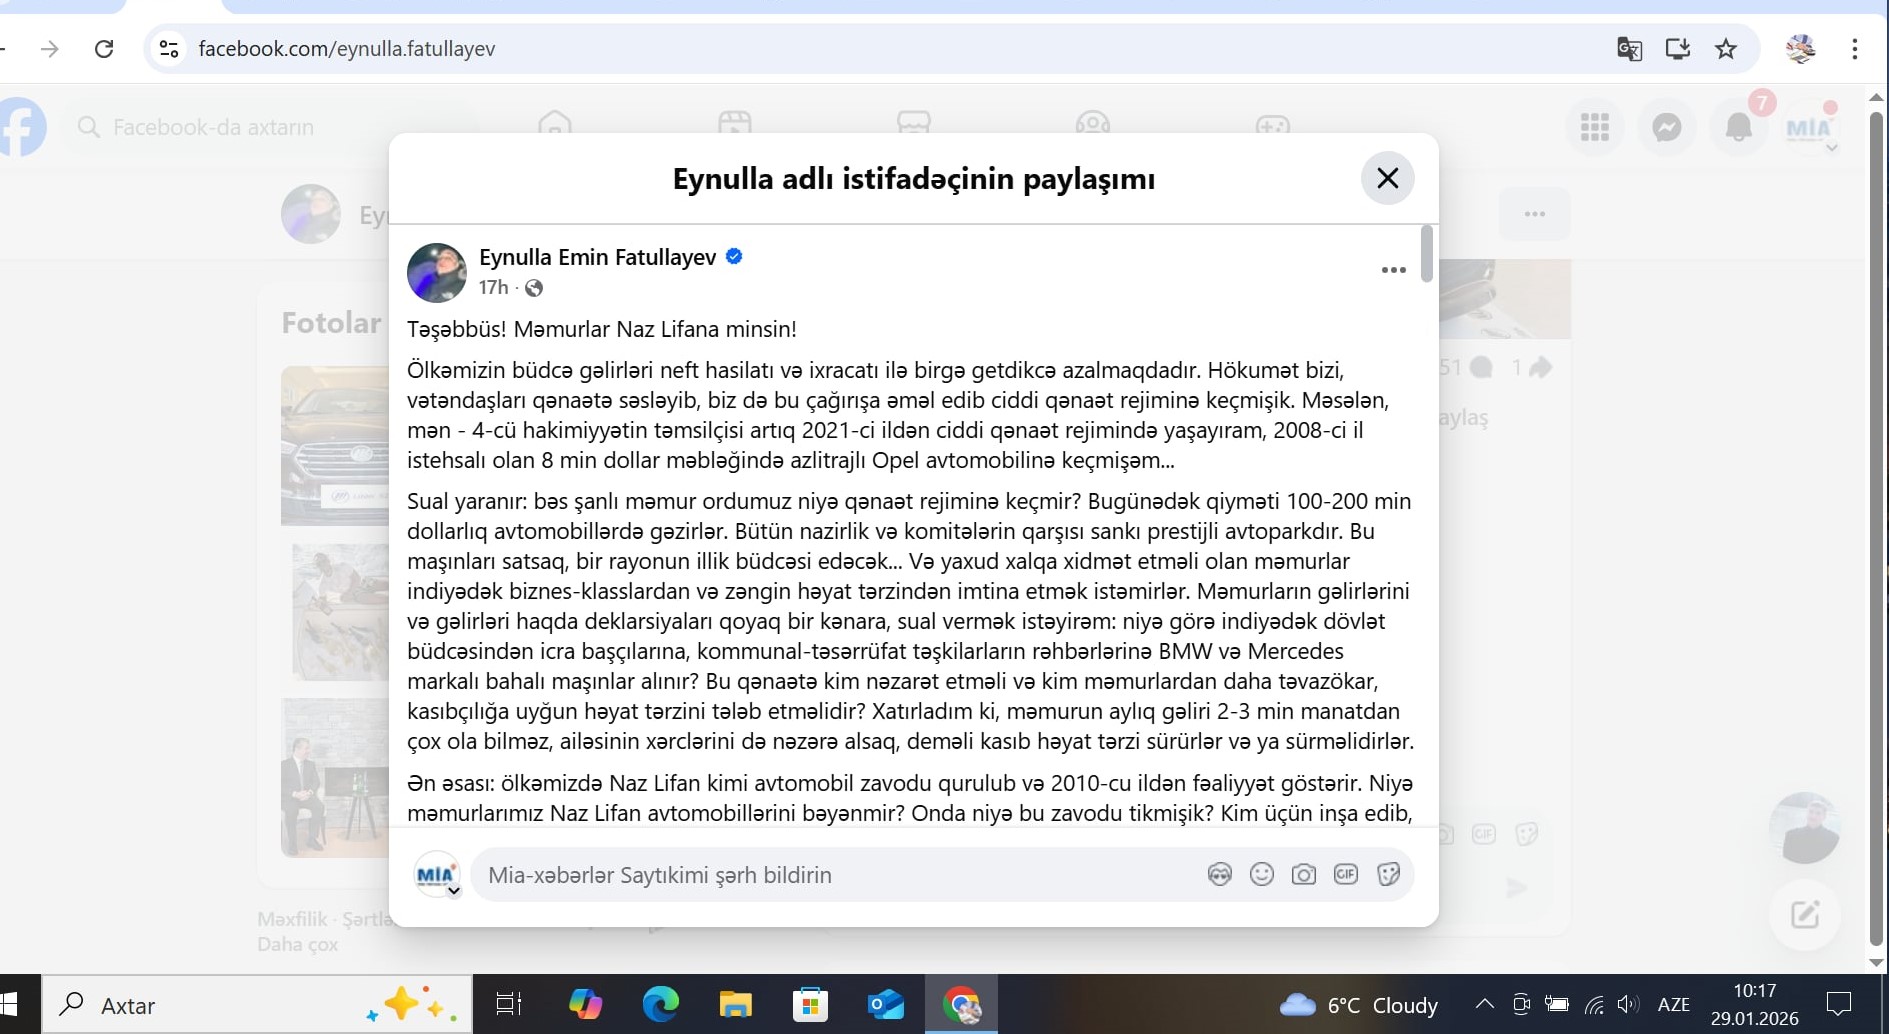This screenshot has height=1034, width=1889.
Task: Click the post dialog vertical scrollbar
Action: click(1426, 254)
